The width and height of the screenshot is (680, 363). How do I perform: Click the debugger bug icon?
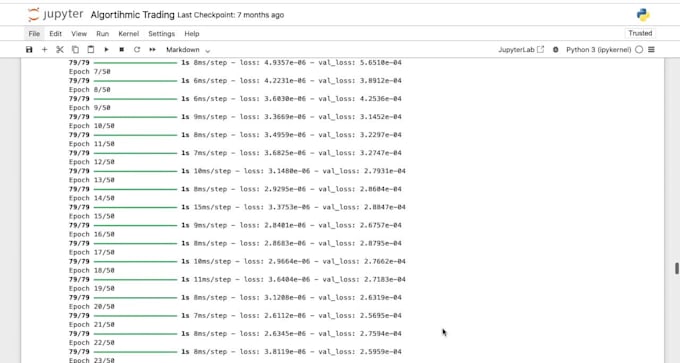click(x=556, y=49)
